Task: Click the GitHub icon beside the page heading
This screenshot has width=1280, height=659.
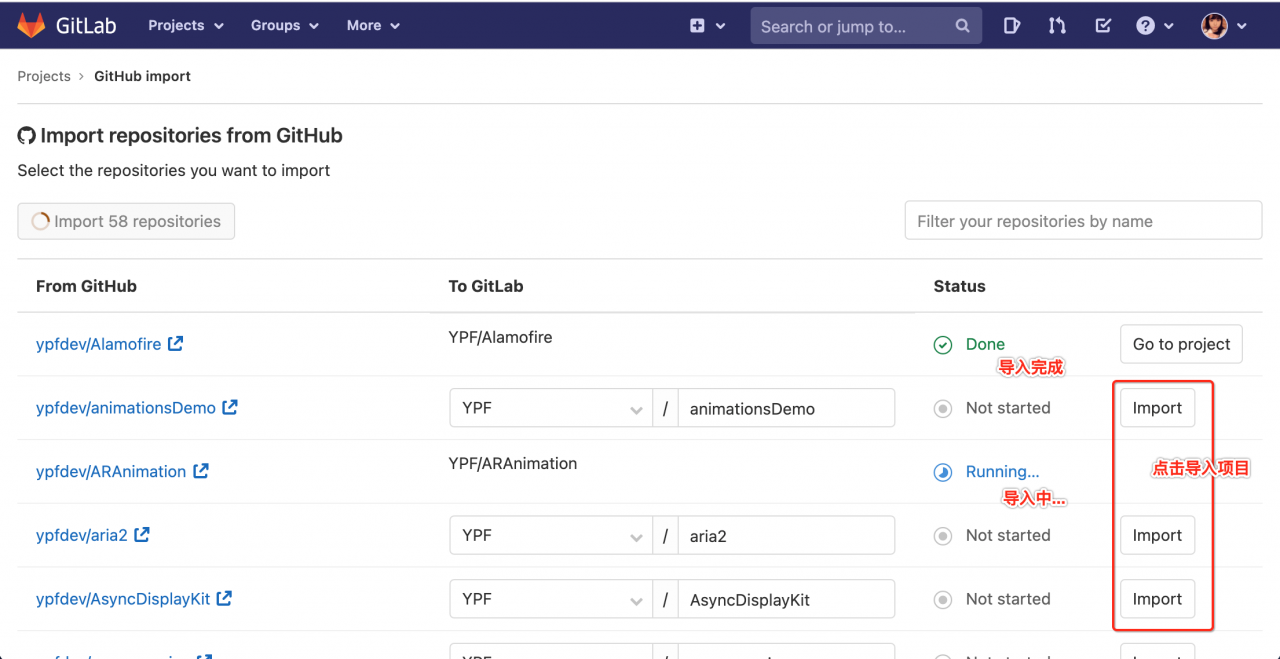Action: 25,135
